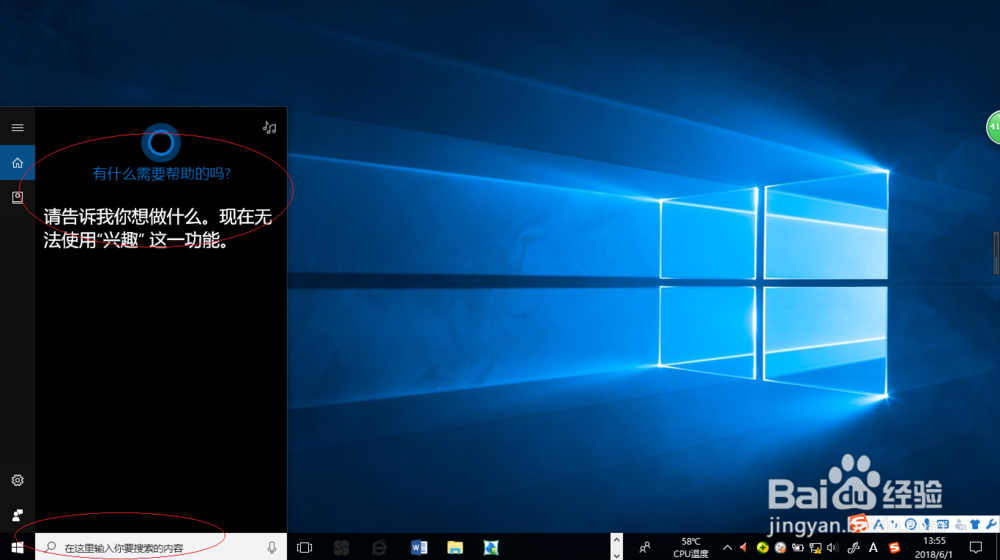
Task: Open File Explorer from taskbar
Action: click(x=455, y=547)
